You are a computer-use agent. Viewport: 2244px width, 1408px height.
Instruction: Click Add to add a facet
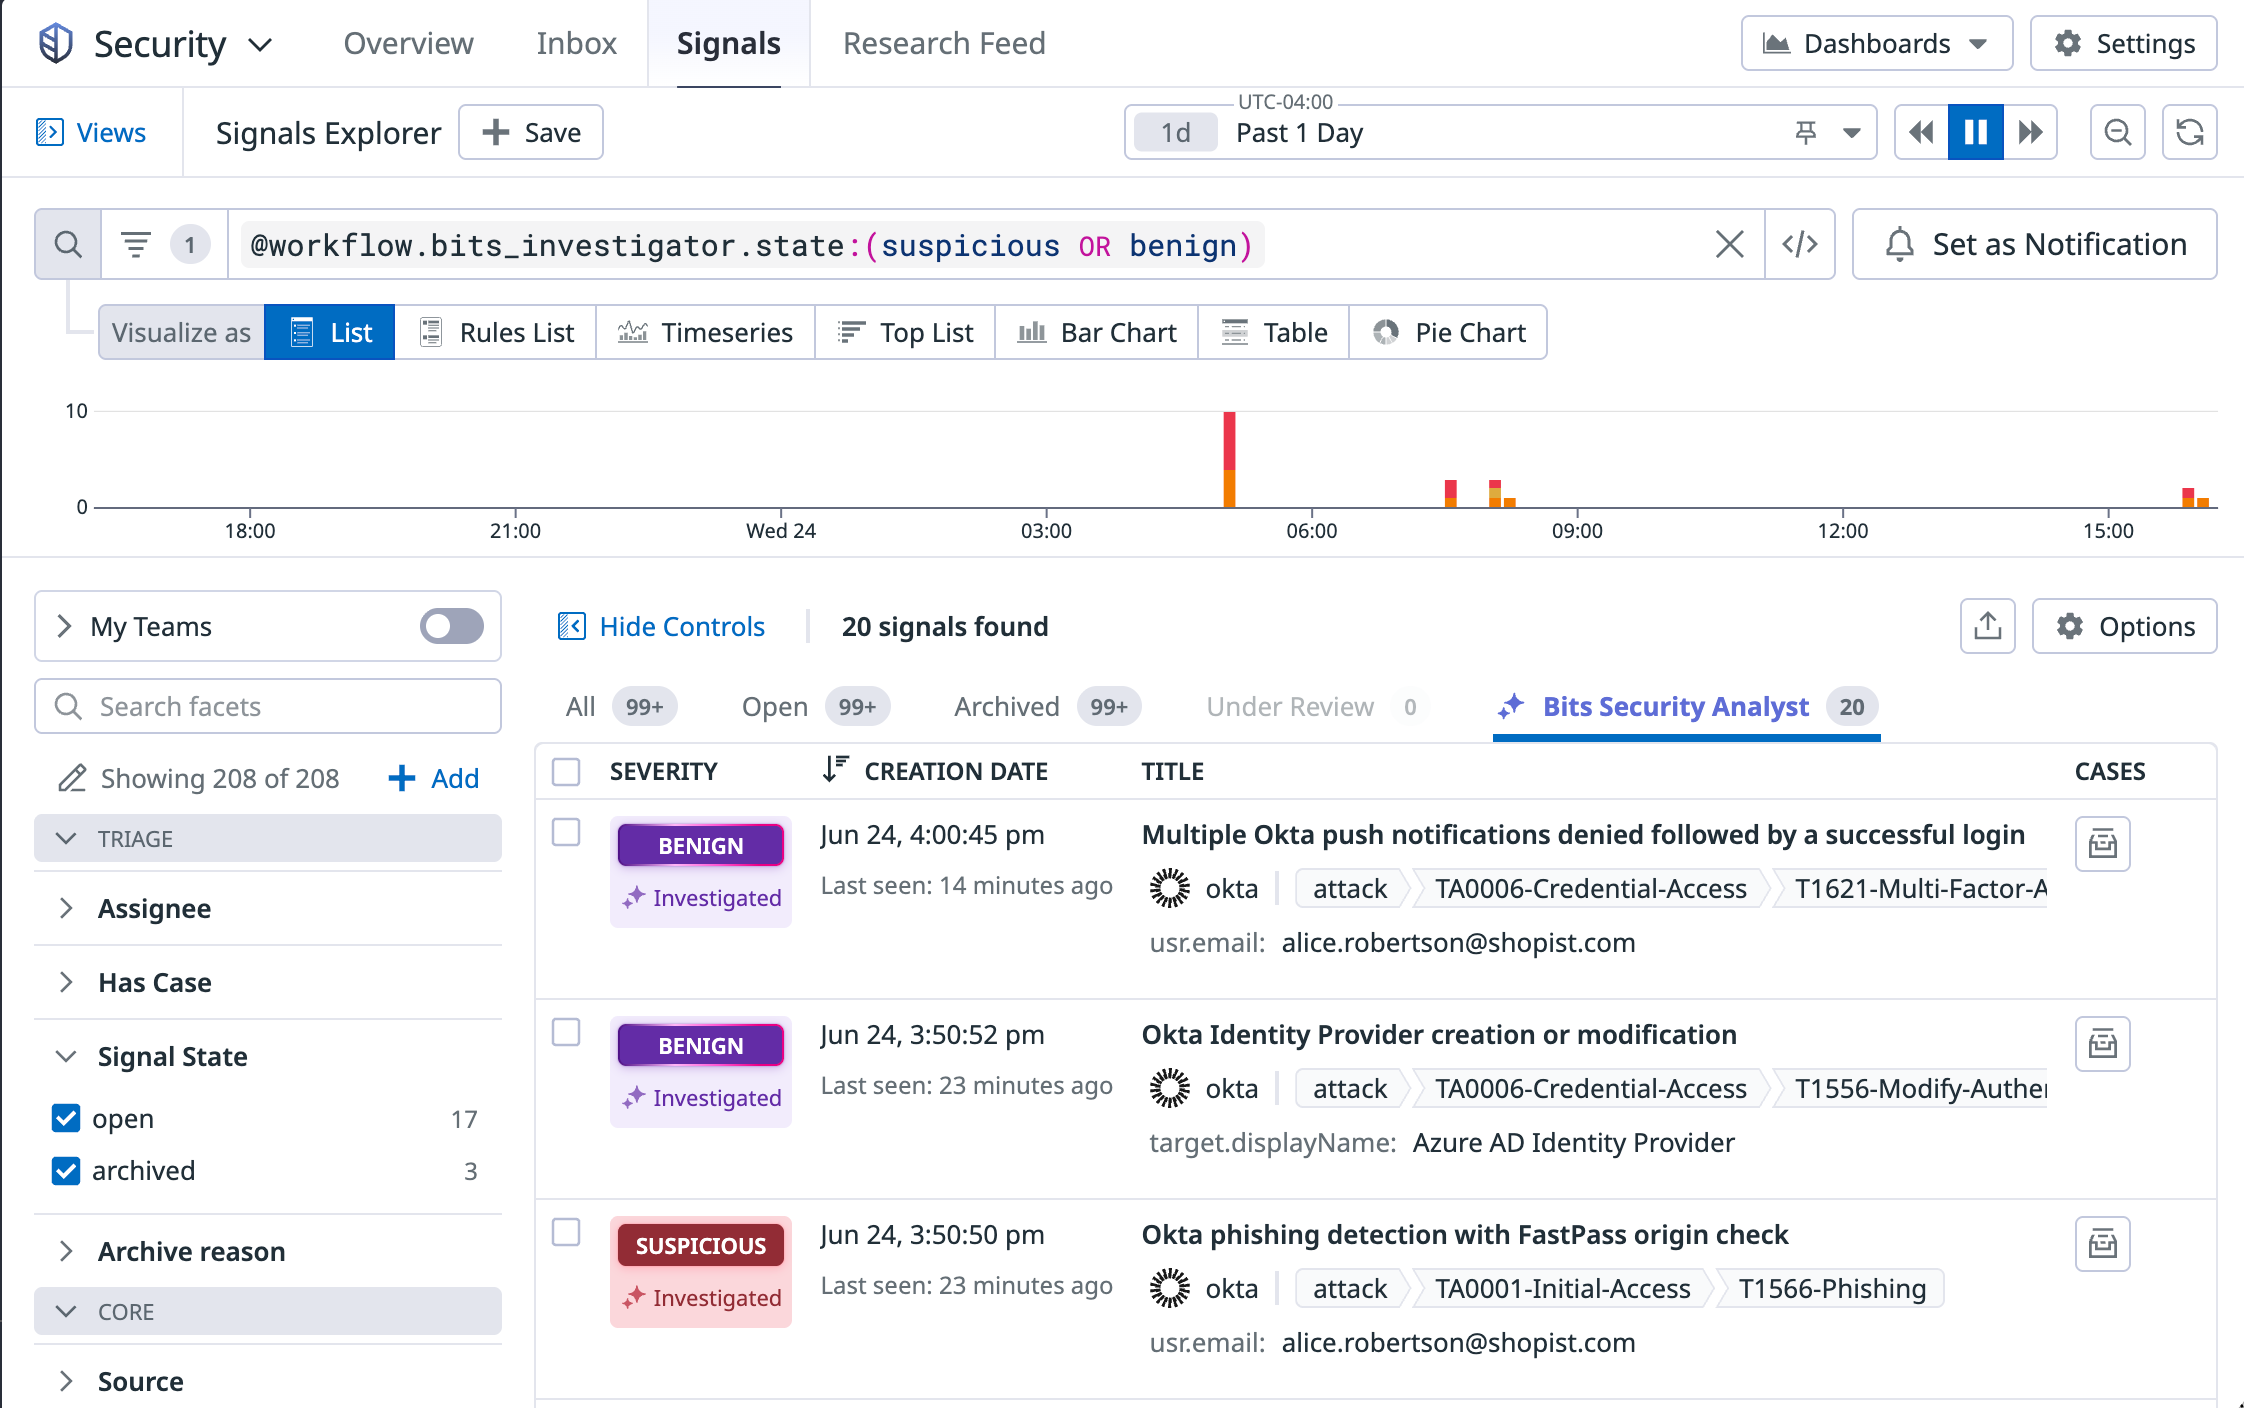(x=434, y=779)
